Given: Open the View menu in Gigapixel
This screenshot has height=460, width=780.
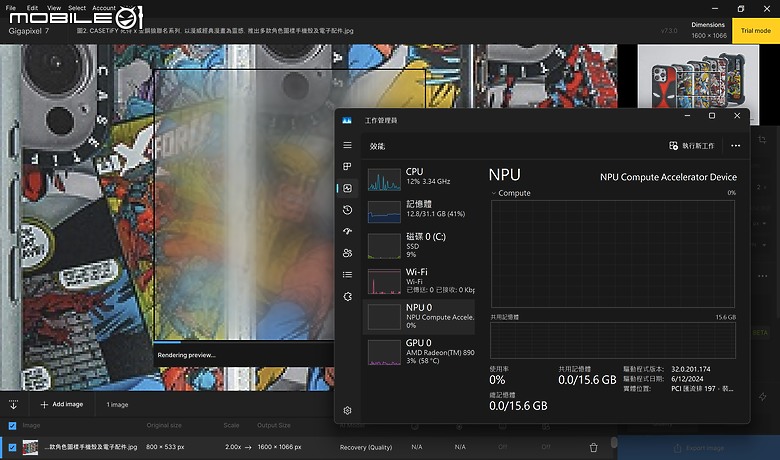Looking at the screenshot, I should point(54,8).
